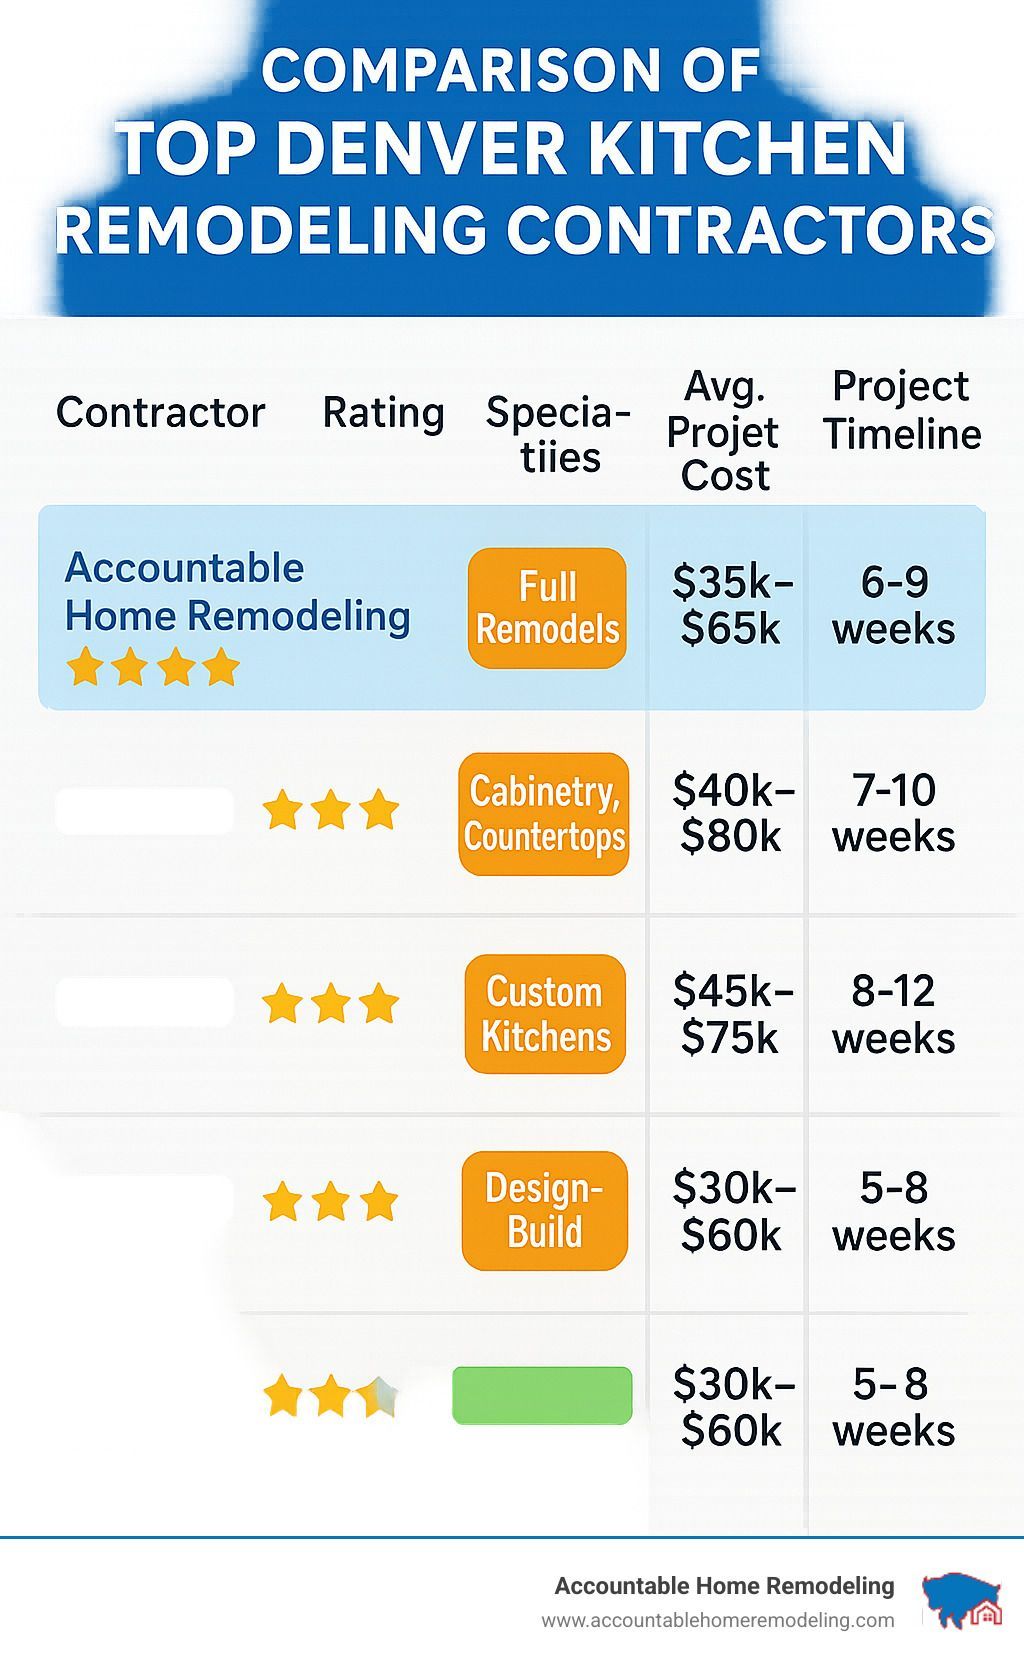Click the star rating in Design-Build row

(331, 1201)
